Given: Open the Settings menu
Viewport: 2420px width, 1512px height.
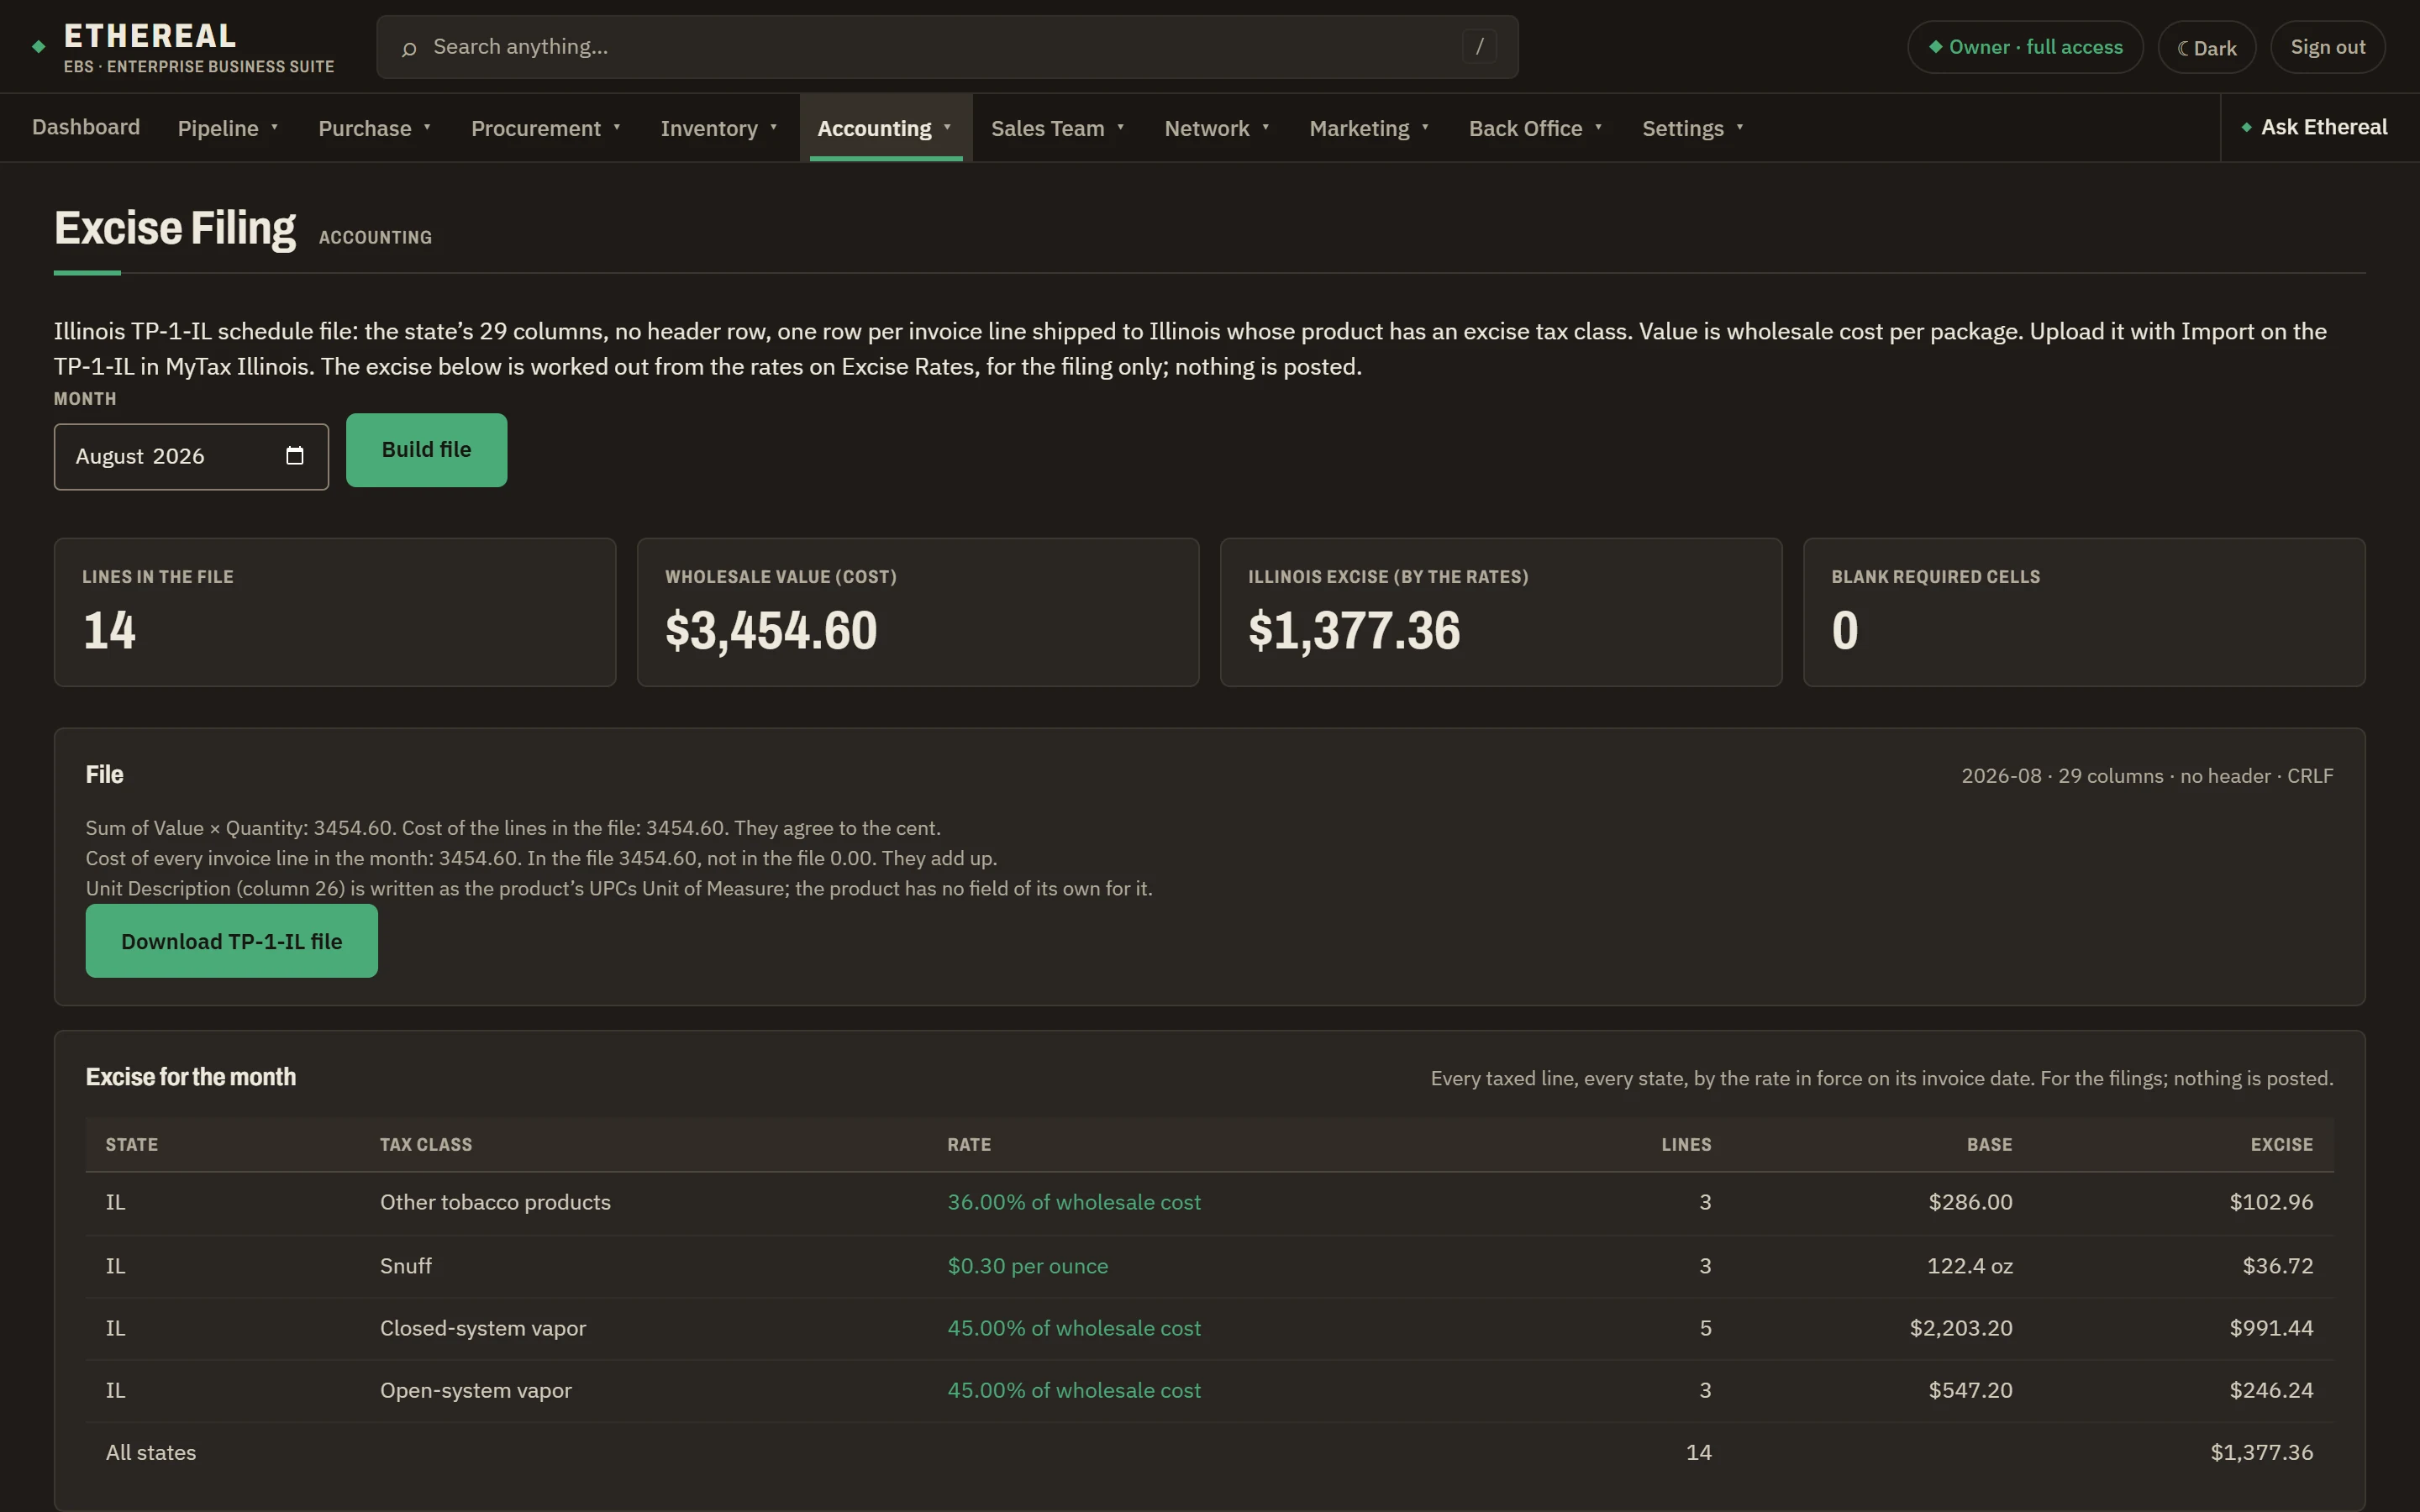Looking at the screenshot, I should tap(1693, 128).
